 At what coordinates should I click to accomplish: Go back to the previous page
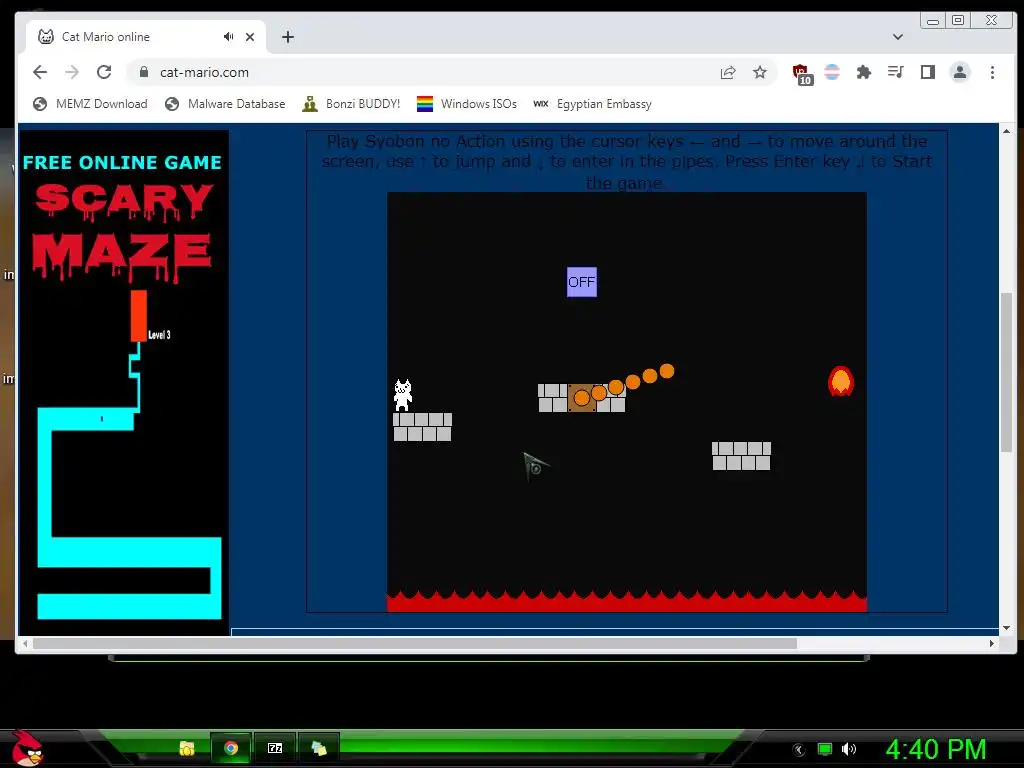[40, 72]
